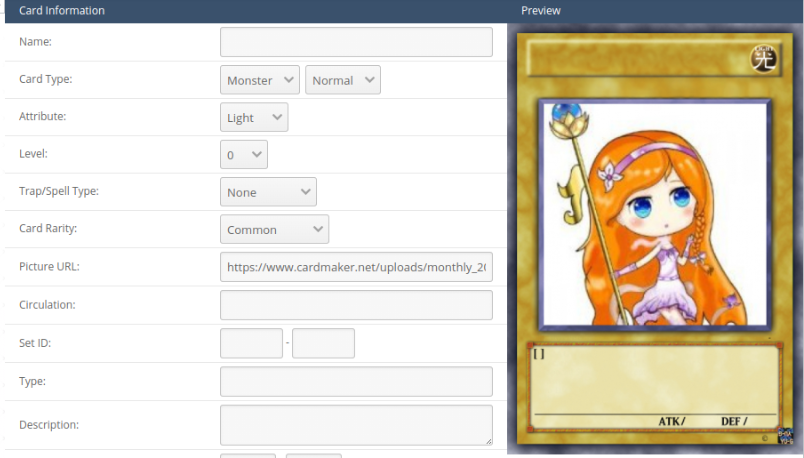Open the Monster card type dropdown
Image resolution: width=804 pixels, height=458 pixels.
click(260, 80)
